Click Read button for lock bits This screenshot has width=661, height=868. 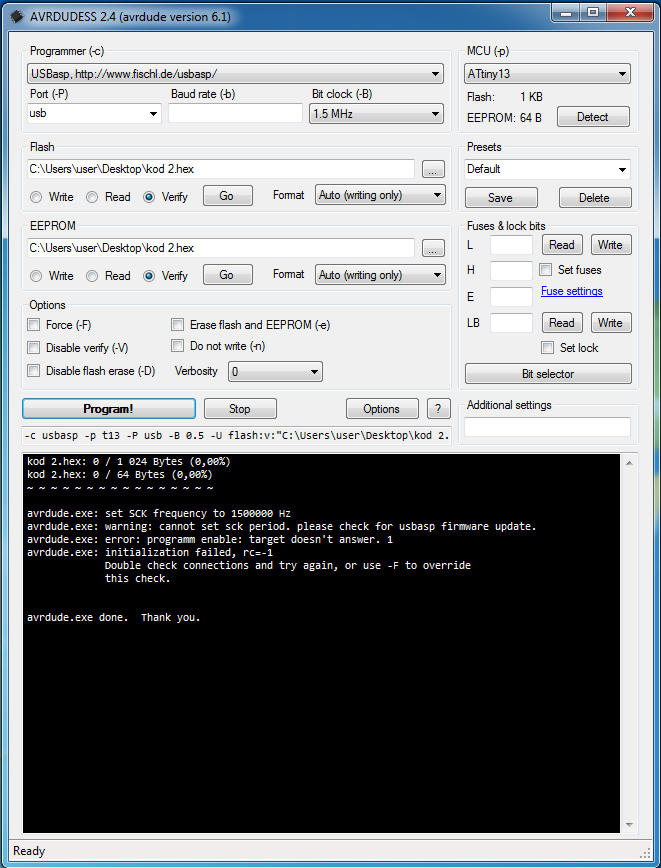[x=562, y=323]
